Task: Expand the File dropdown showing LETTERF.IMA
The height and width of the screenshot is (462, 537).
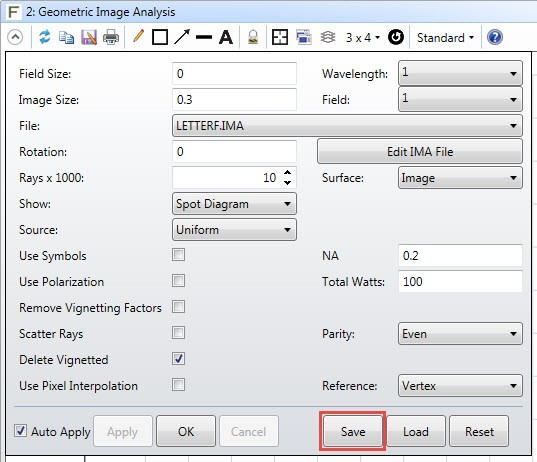Action: [347, 126]
